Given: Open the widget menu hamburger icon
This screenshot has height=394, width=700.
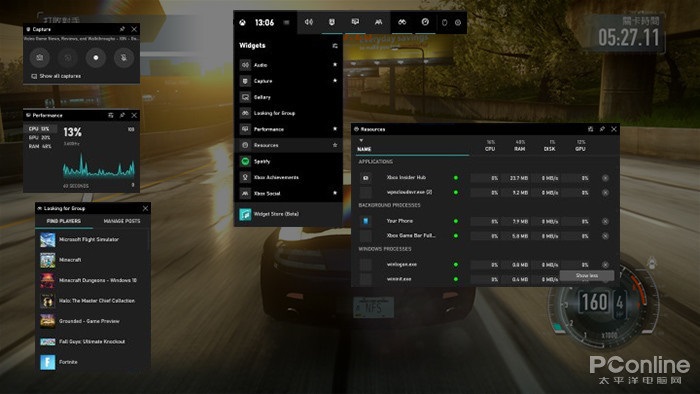Looking at the screenshot, I should (287, 22).
